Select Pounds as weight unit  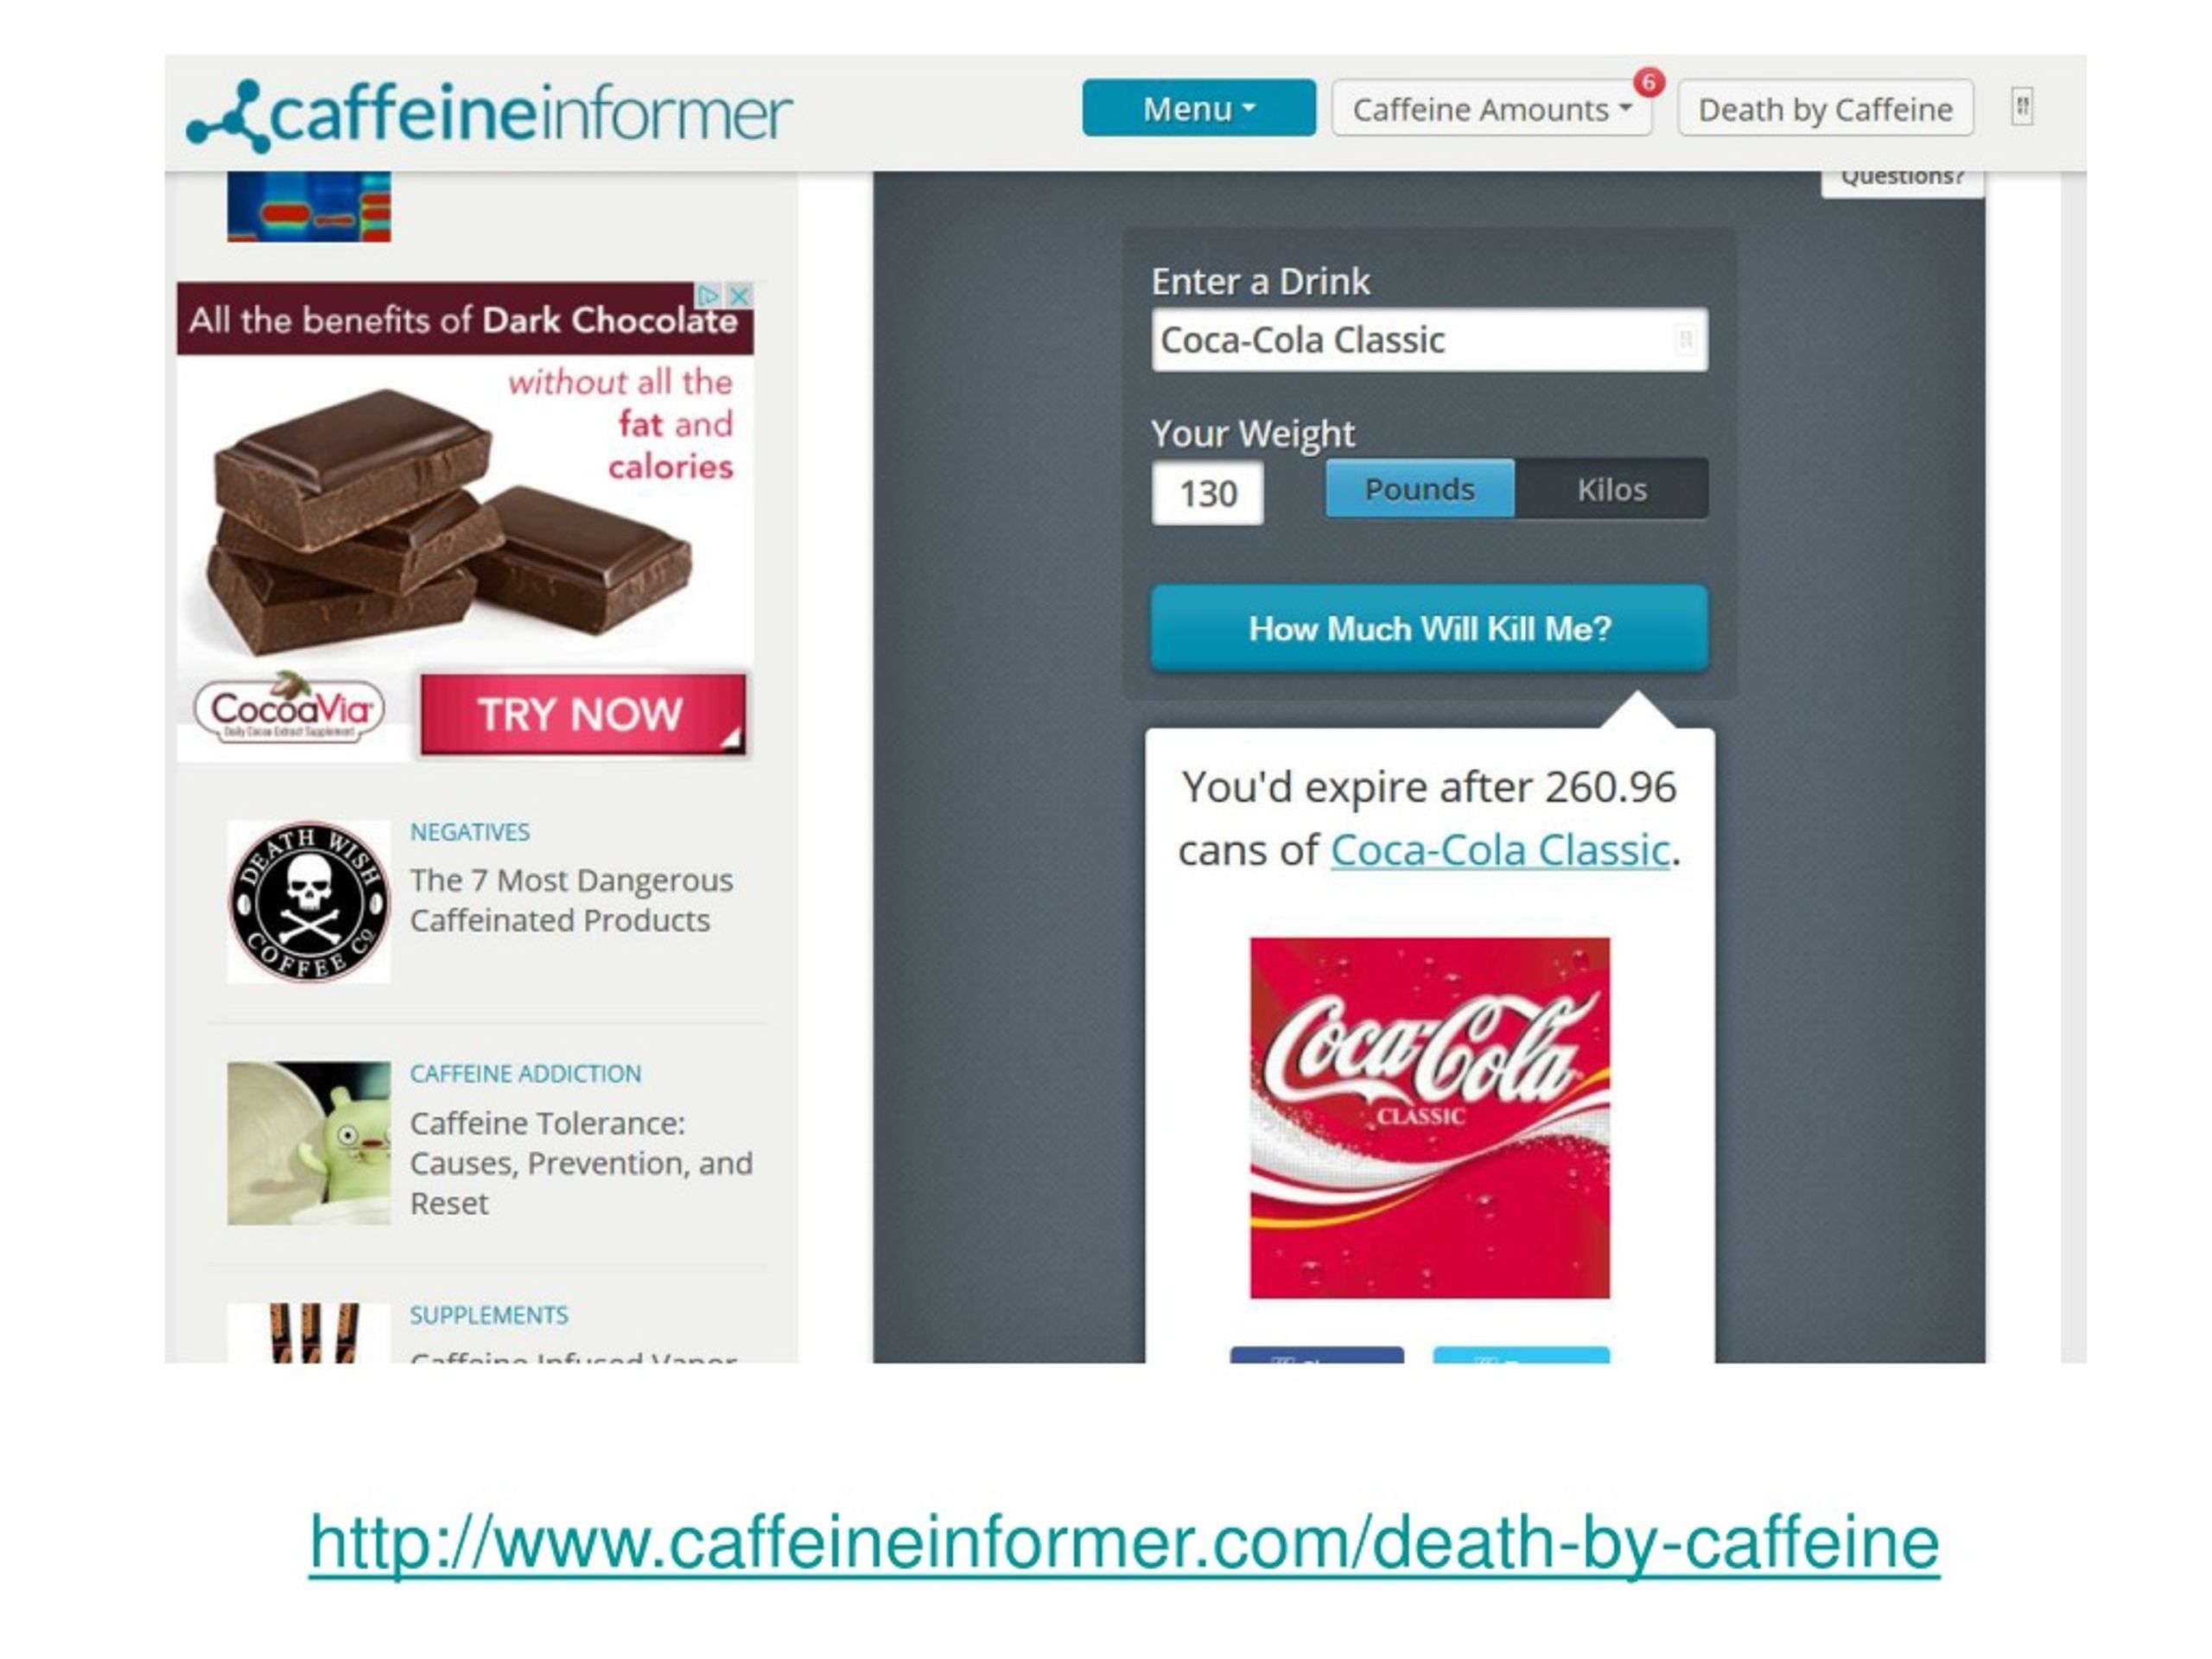click(1420, 489)
